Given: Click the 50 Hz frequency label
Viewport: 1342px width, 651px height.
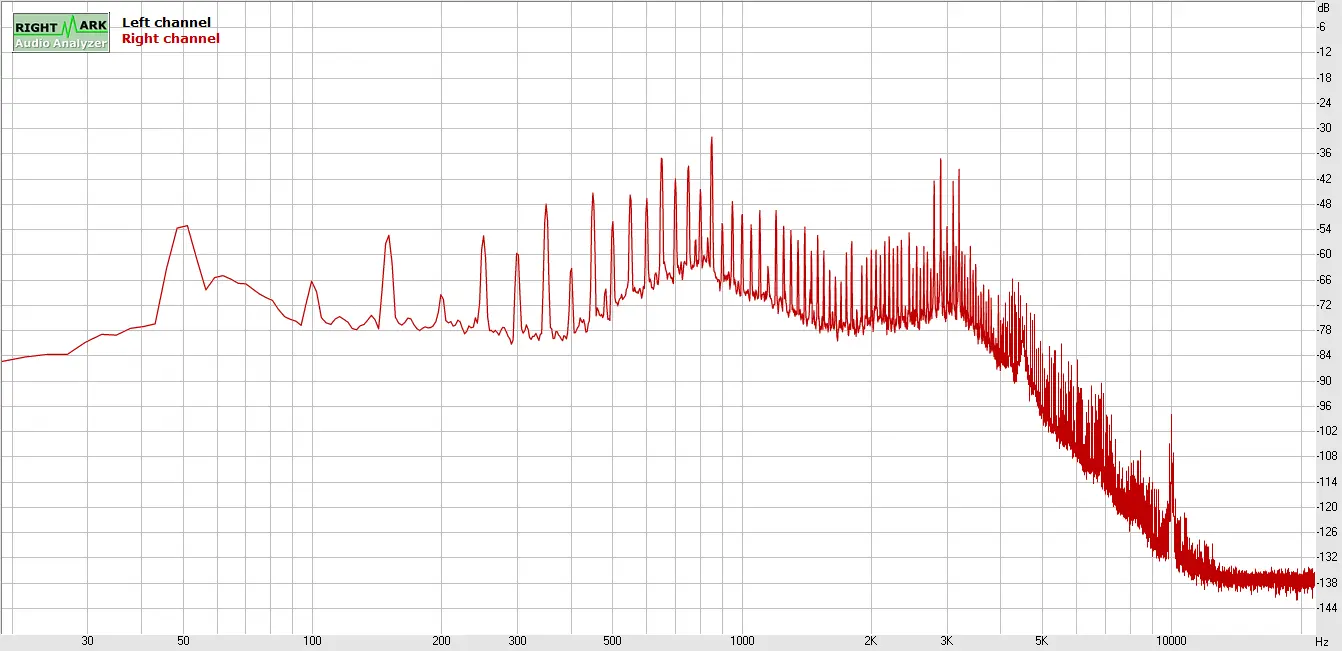Looking at the screenshot, I should tap(183, 642).
